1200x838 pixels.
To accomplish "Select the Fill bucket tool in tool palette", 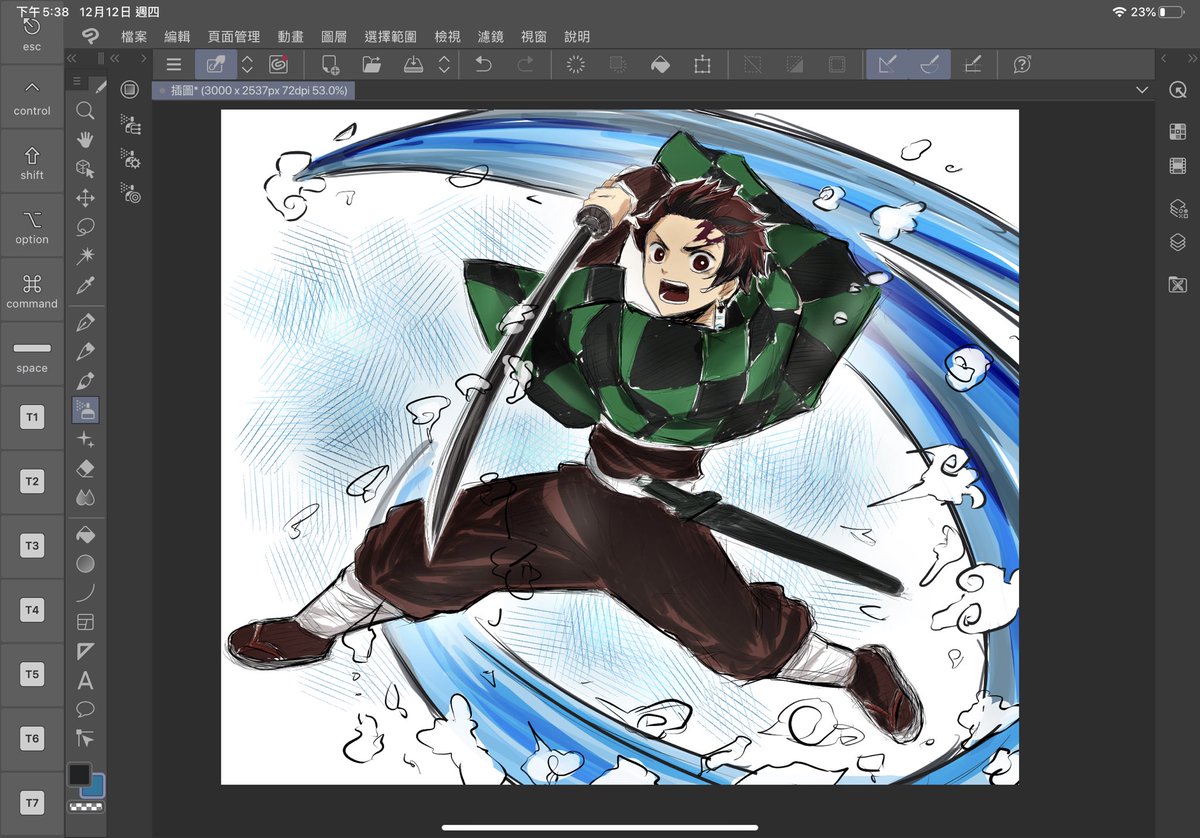I will pyautogui.click(x=86, y=534).
